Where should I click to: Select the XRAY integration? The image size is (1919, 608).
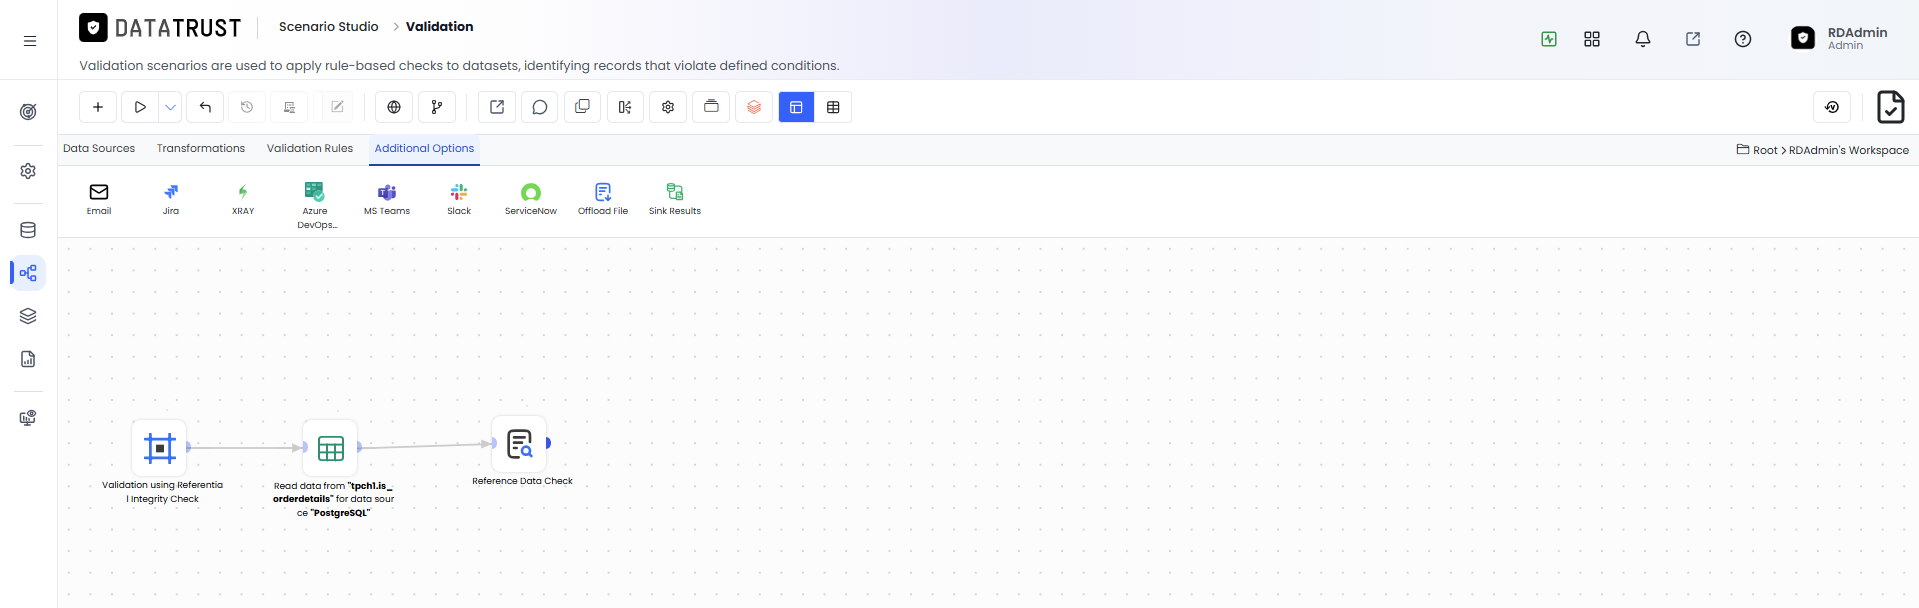point(243,199)
